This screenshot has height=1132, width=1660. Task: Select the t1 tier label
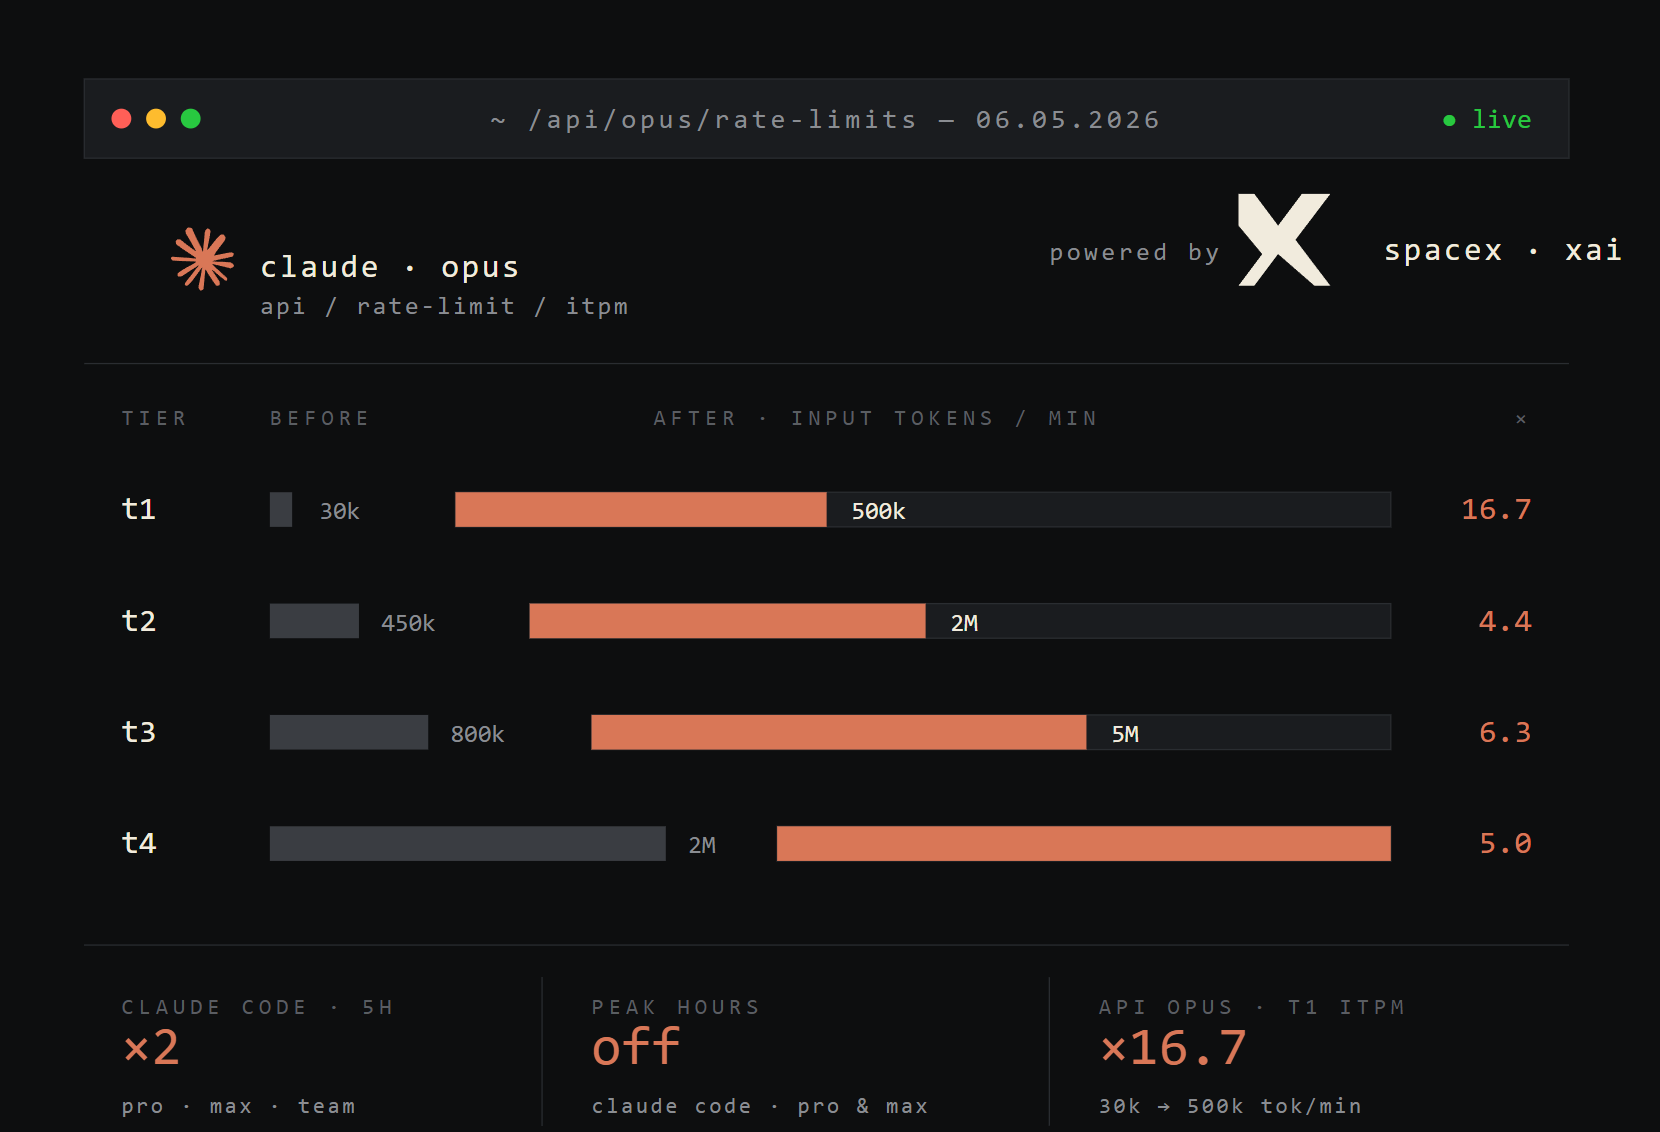(x=139, y=509)
